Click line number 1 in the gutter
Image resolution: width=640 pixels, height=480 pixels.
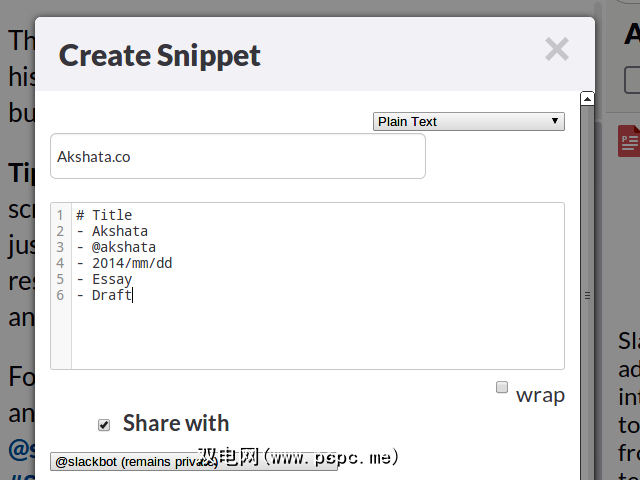61,215
